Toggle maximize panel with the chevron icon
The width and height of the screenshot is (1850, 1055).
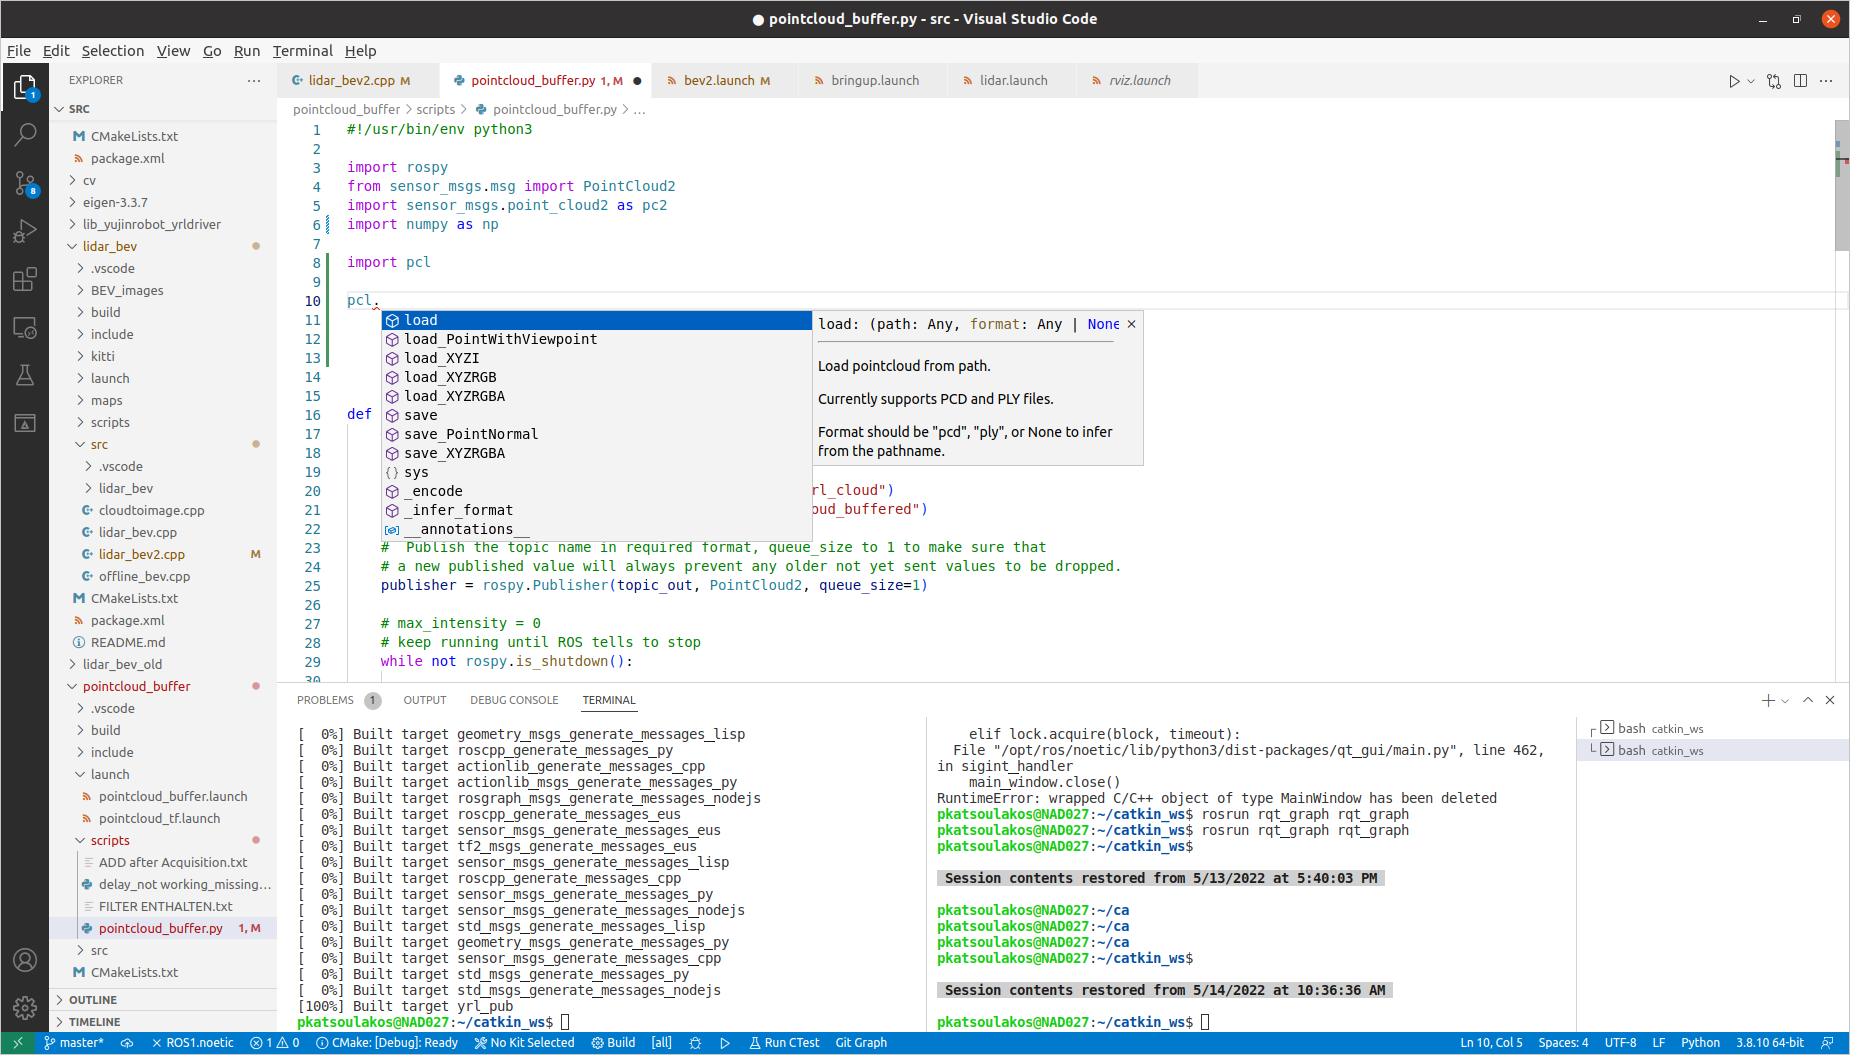tap(1808, 700)
